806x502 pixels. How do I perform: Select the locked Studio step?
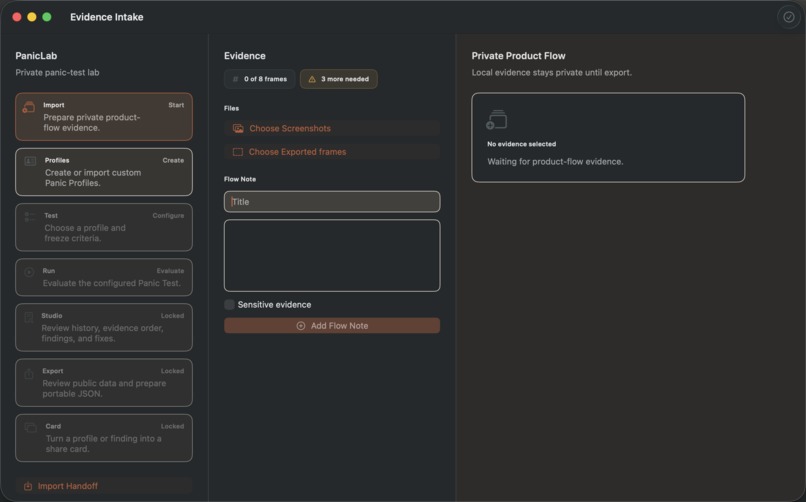pyautogui.click(x=104, y=327)
